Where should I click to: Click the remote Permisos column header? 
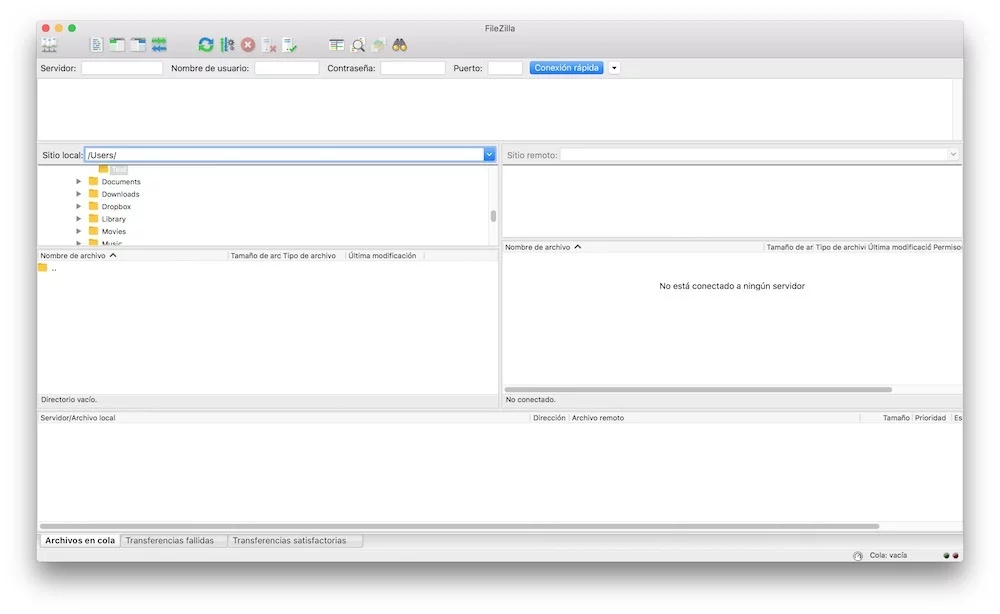click(x=947, y=247)
